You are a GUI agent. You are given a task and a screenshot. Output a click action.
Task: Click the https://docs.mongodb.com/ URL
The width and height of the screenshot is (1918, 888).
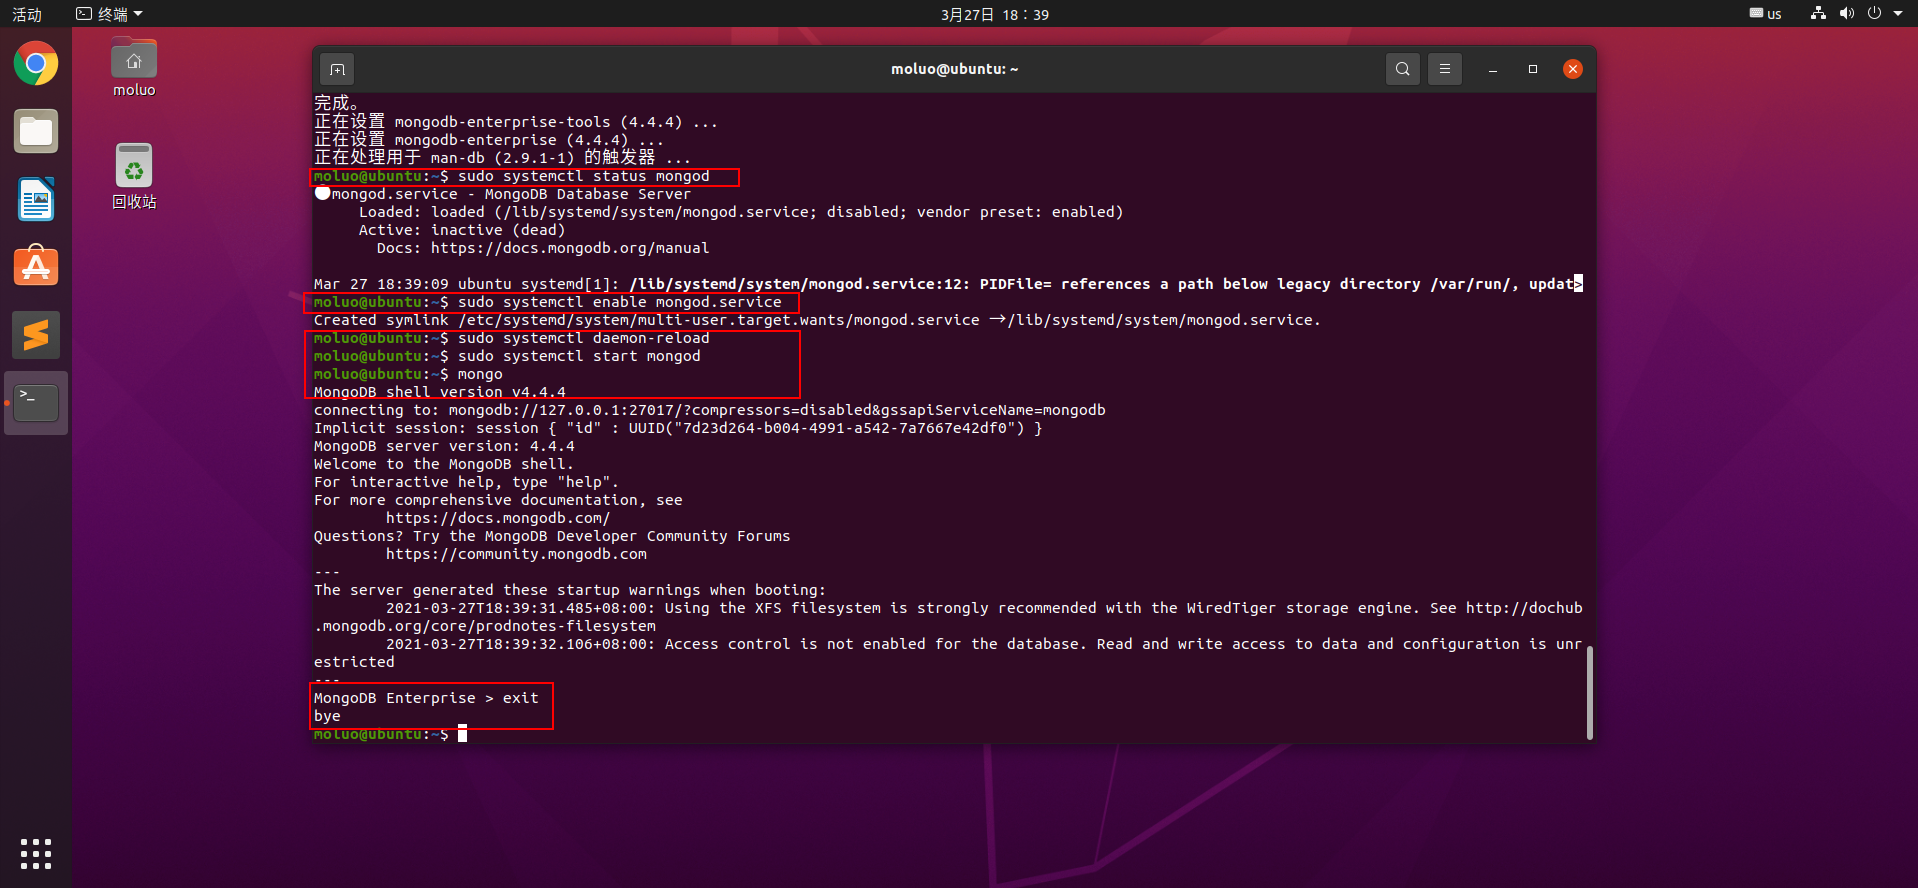tap(498, 518)
